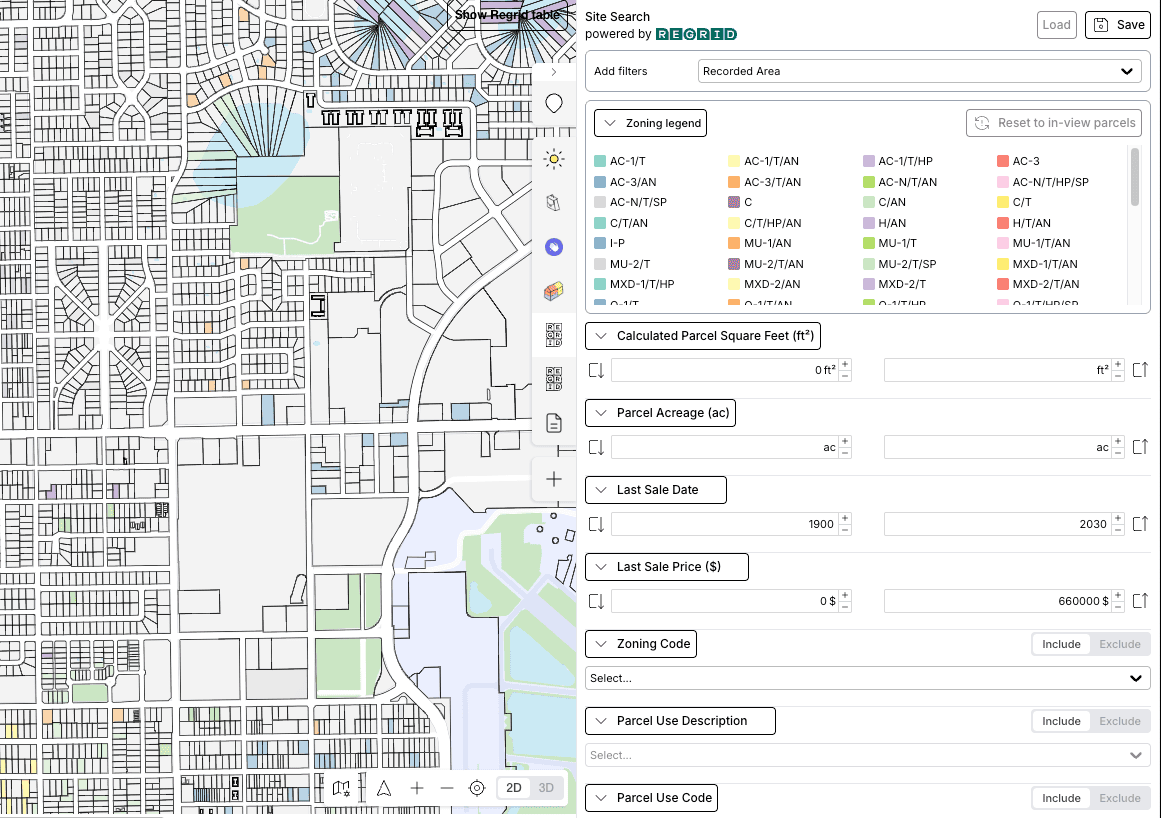The width and height of the screenshot is (1161, 818).
Task: Reset map bearing to north arrow
Action: click(x=384, y=788)
